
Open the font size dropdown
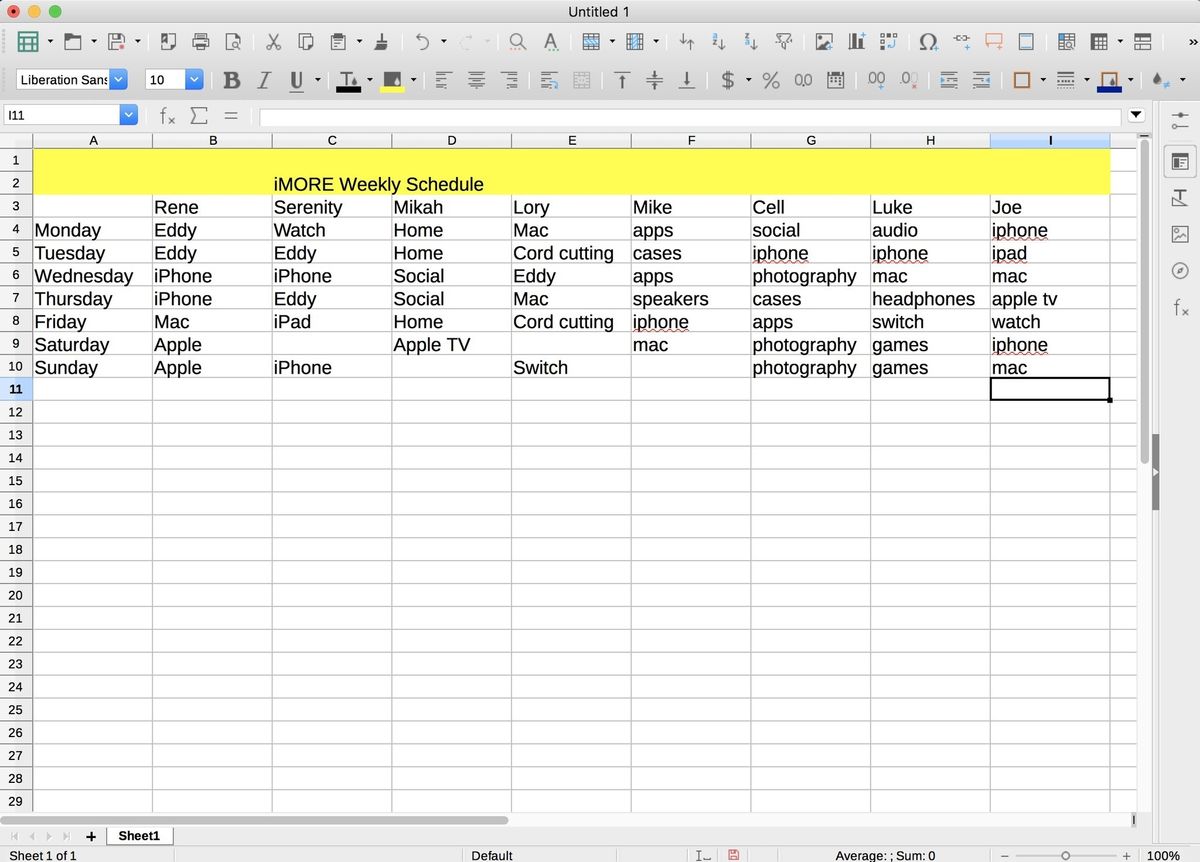click(194, 79)
